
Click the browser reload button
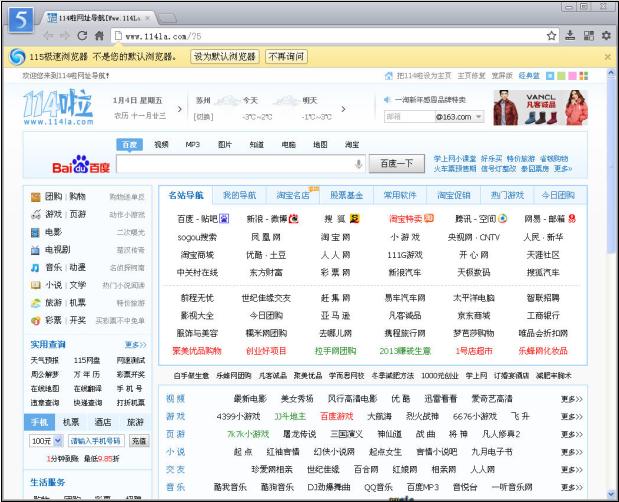pos(83,36)
